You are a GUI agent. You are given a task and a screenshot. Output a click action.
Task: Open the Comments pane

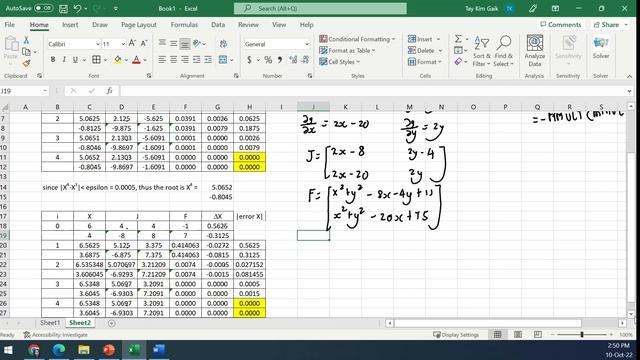(560, 24)
